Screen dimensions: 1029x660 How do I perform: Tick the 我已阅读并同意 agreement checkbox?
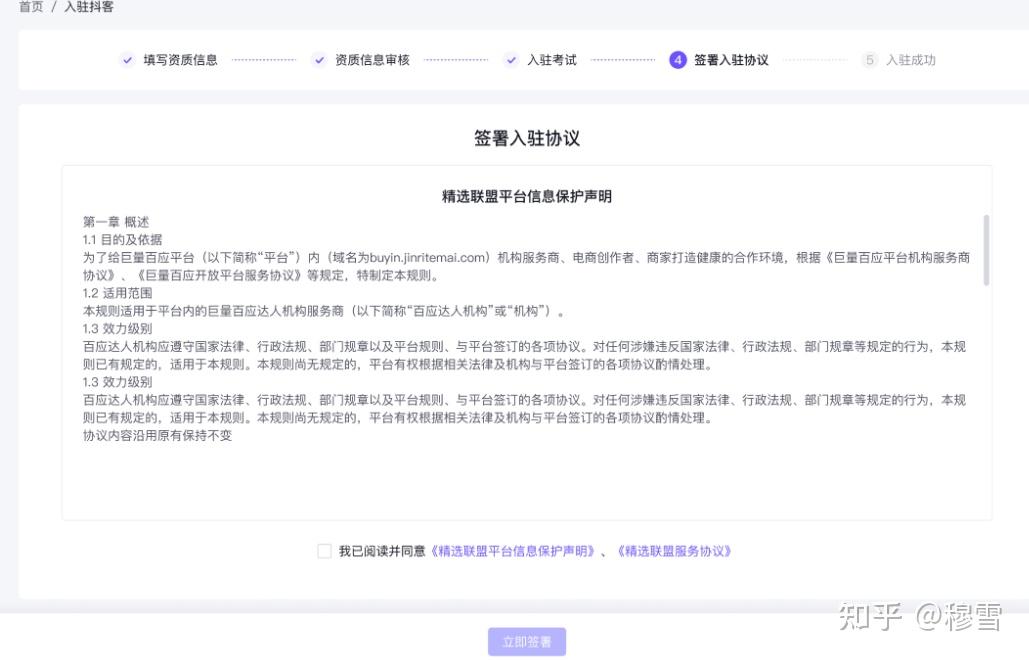pos(324,551)
